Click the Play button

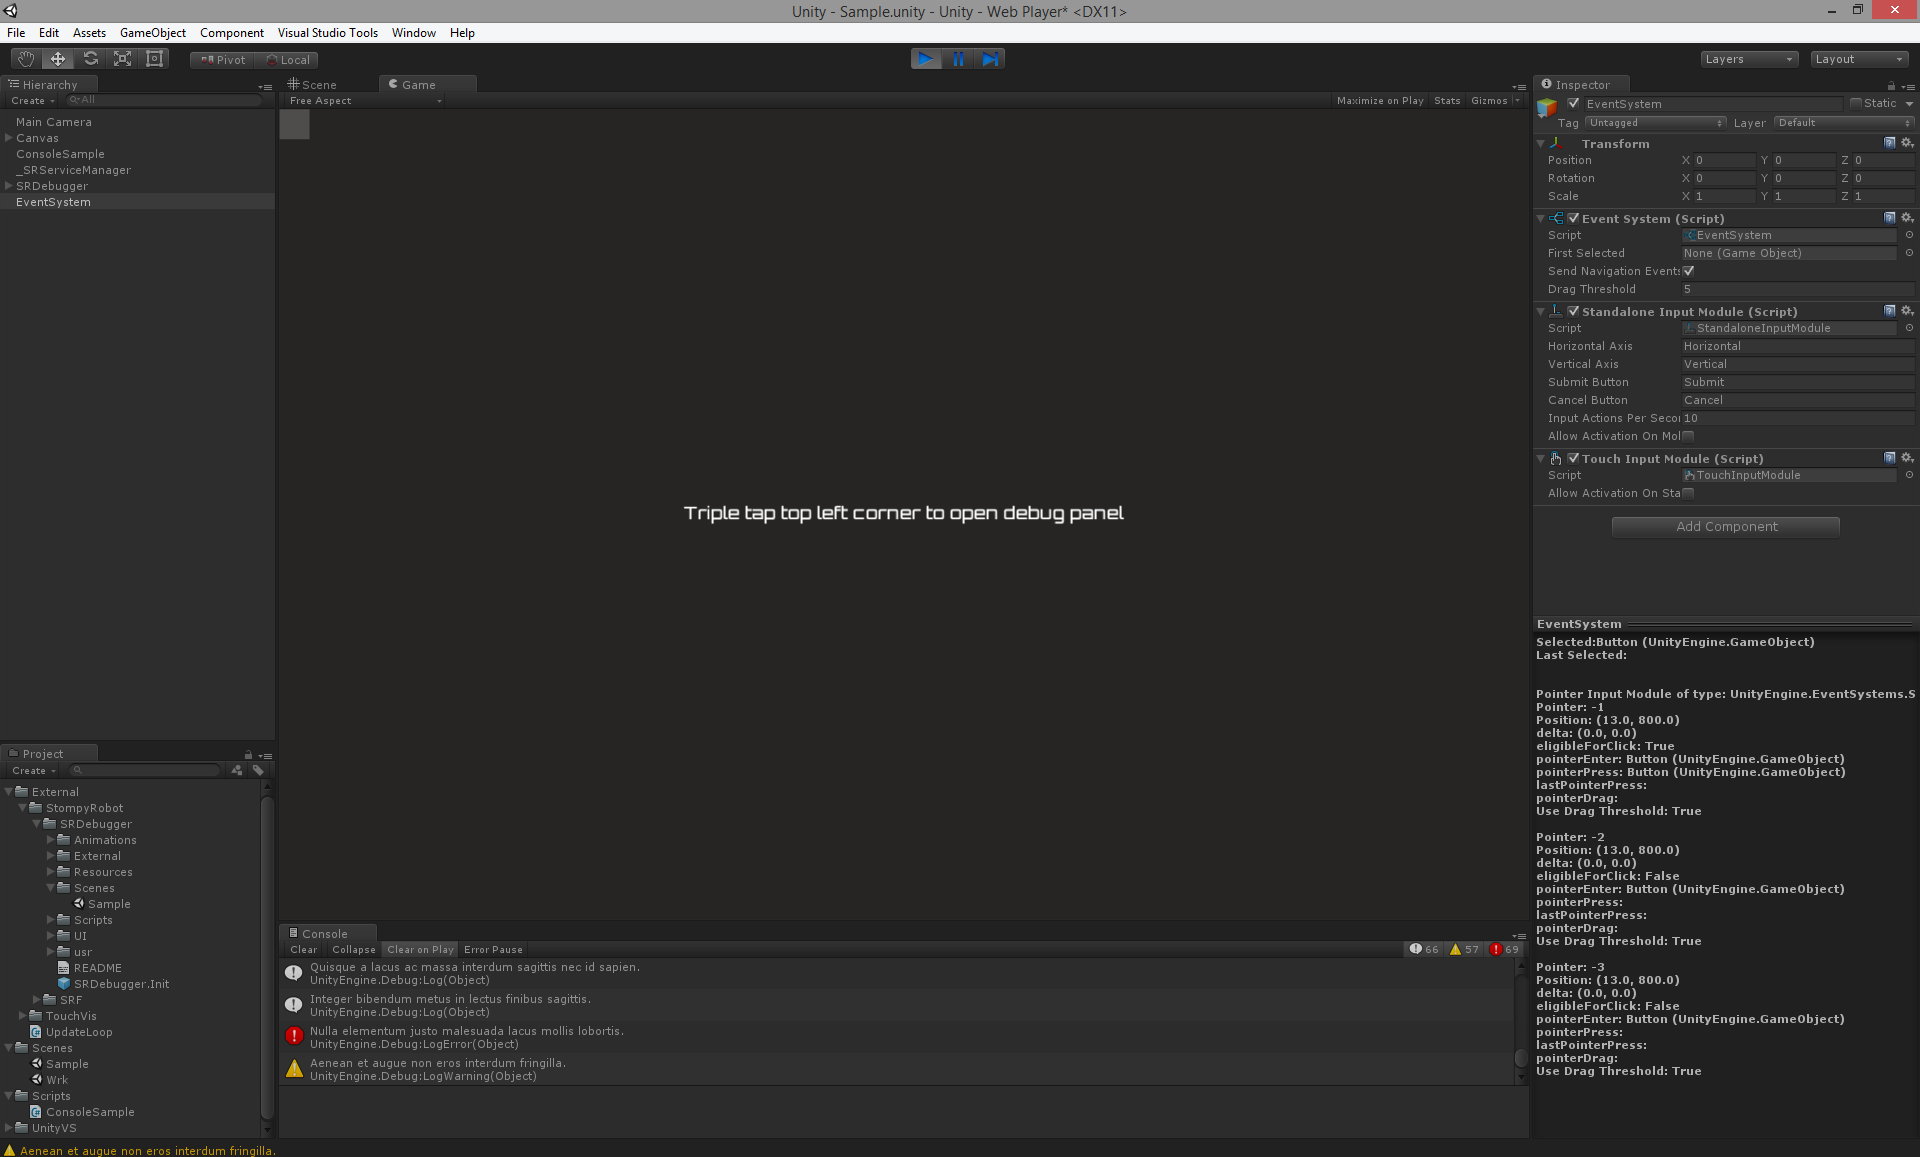coord(926,59)
